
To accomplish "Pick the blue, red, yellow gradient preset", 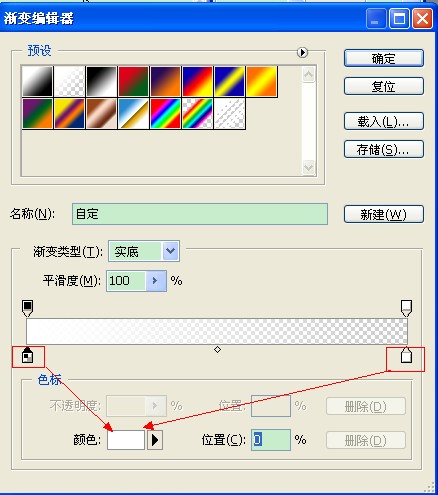I will pos(197,81).
